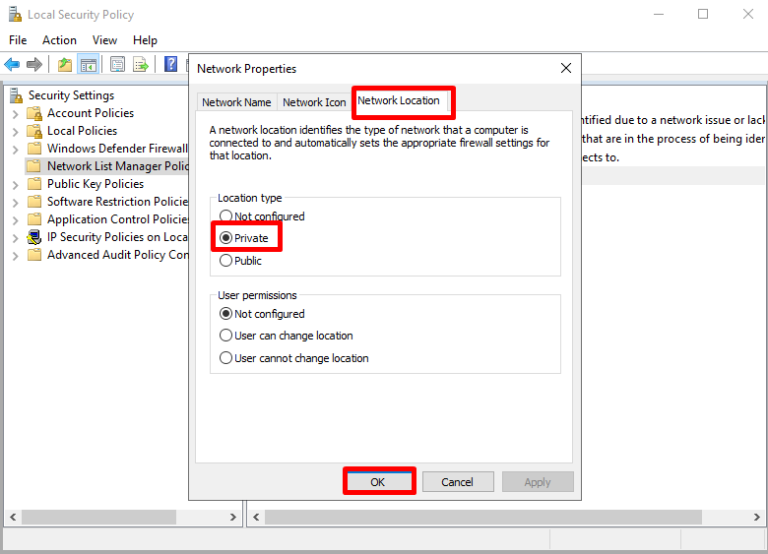The height and width of the screenshot is (554, 768).
Task: Select the IP Security Policies icon
Action: [34, 237]
